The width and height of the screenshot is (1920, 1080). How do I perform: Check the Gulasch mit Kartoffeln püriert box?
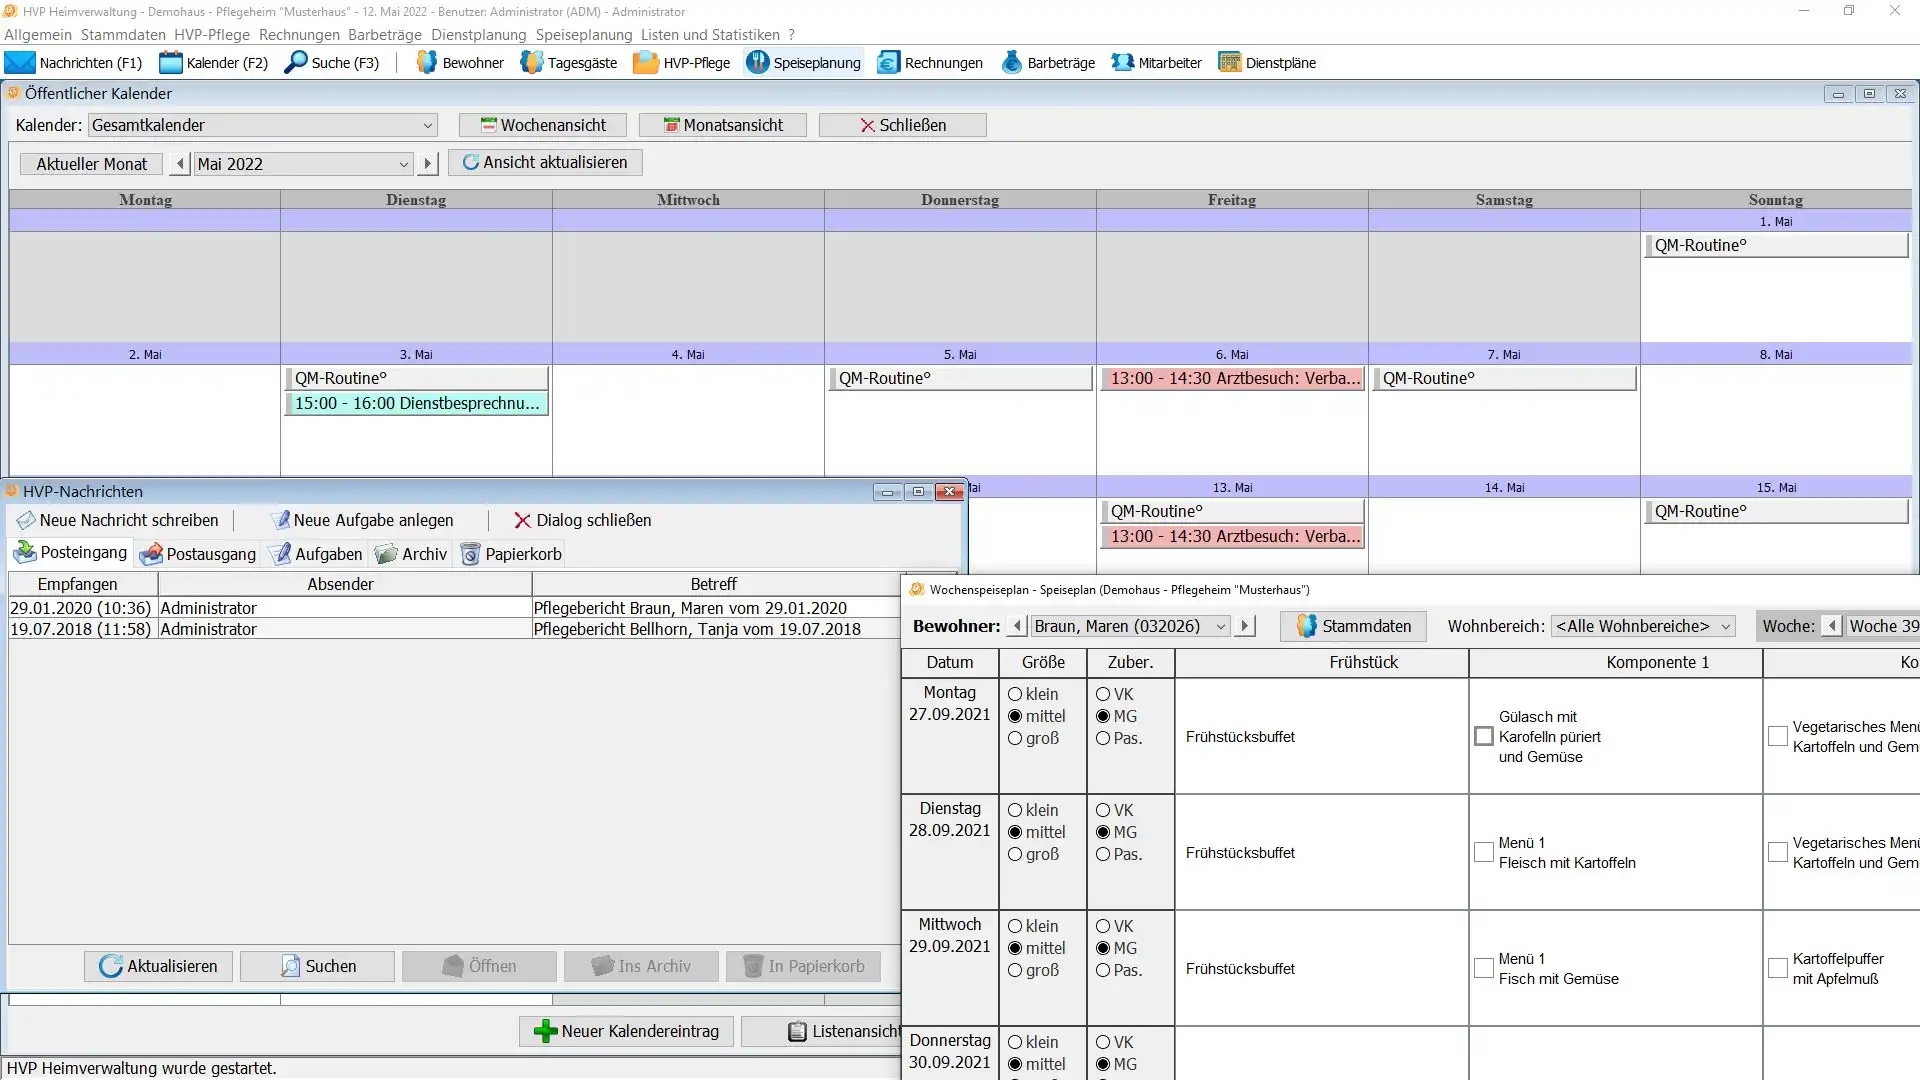1484,737
